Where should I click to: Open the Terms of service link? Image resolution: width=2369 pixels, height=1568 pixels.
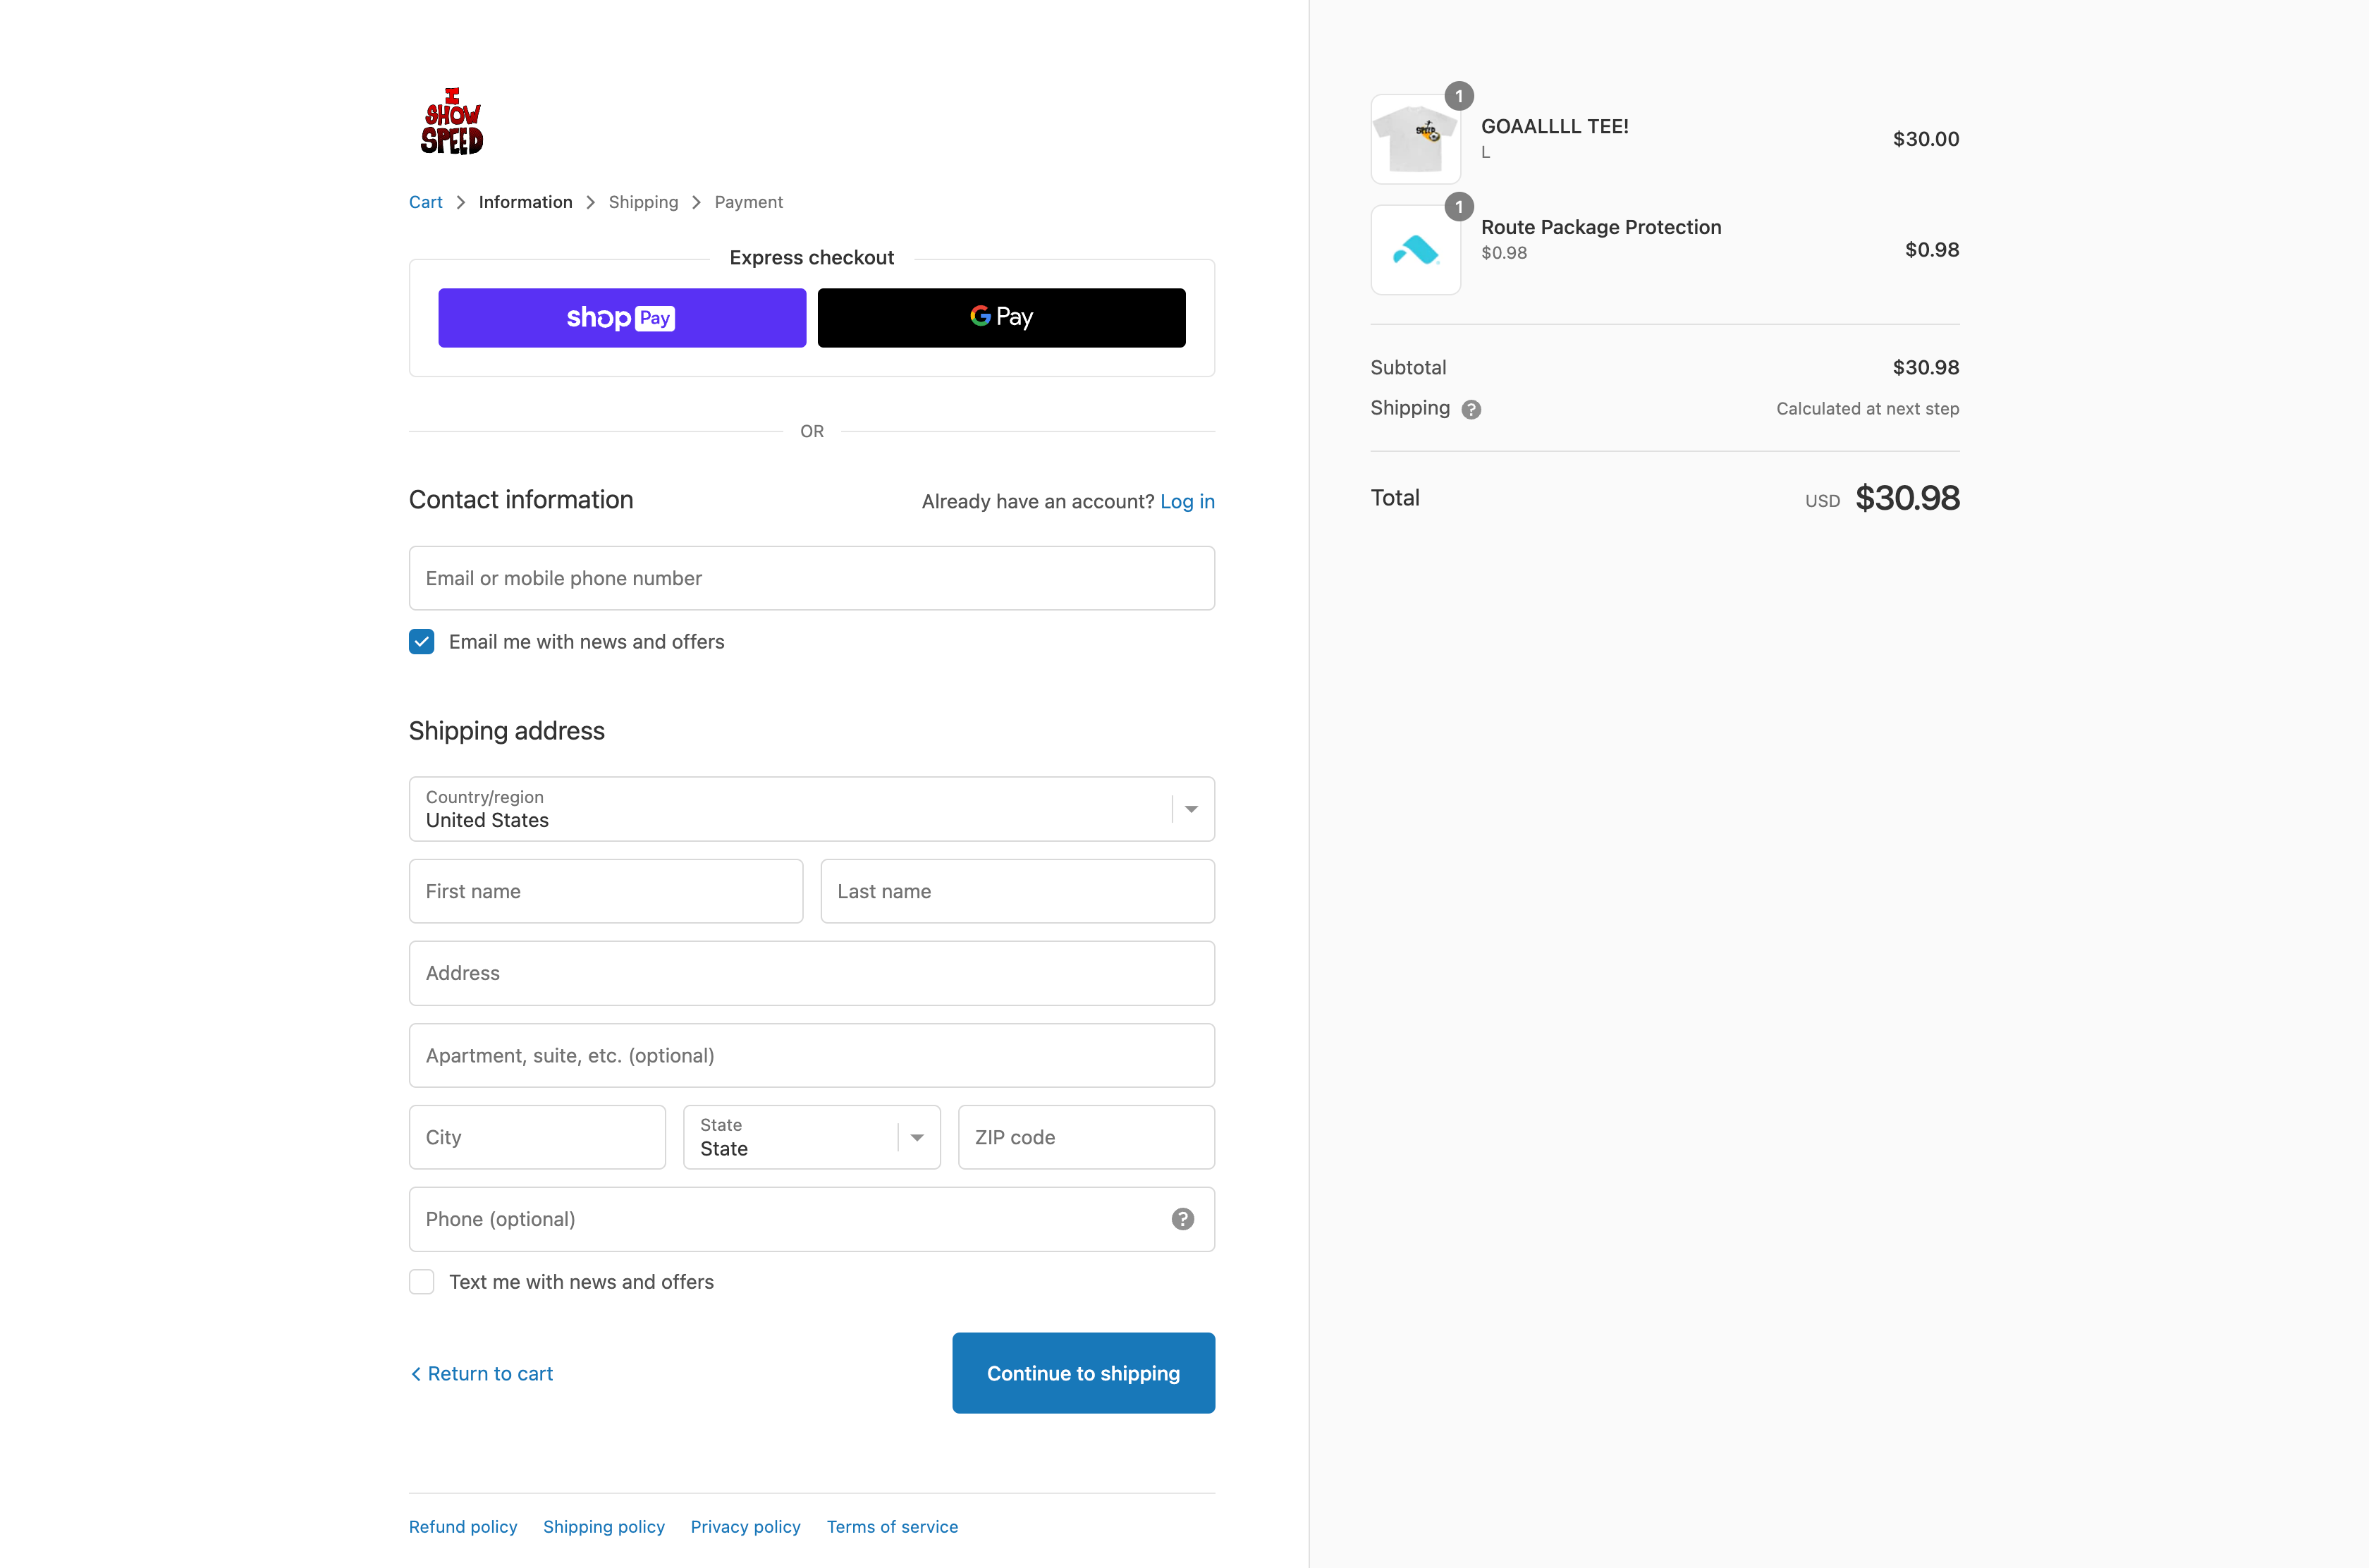892,1527
